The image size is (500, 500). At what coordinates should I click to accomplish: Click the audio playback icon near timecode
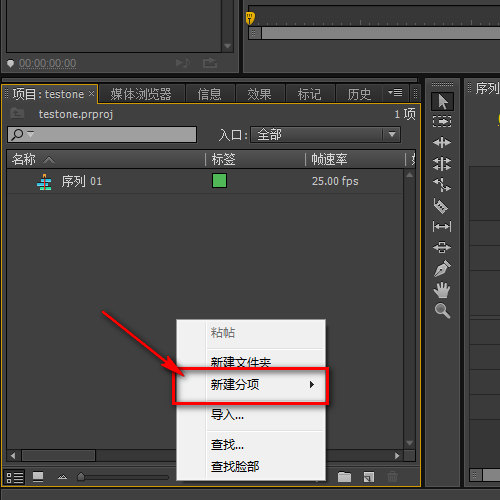pos(183,63)
